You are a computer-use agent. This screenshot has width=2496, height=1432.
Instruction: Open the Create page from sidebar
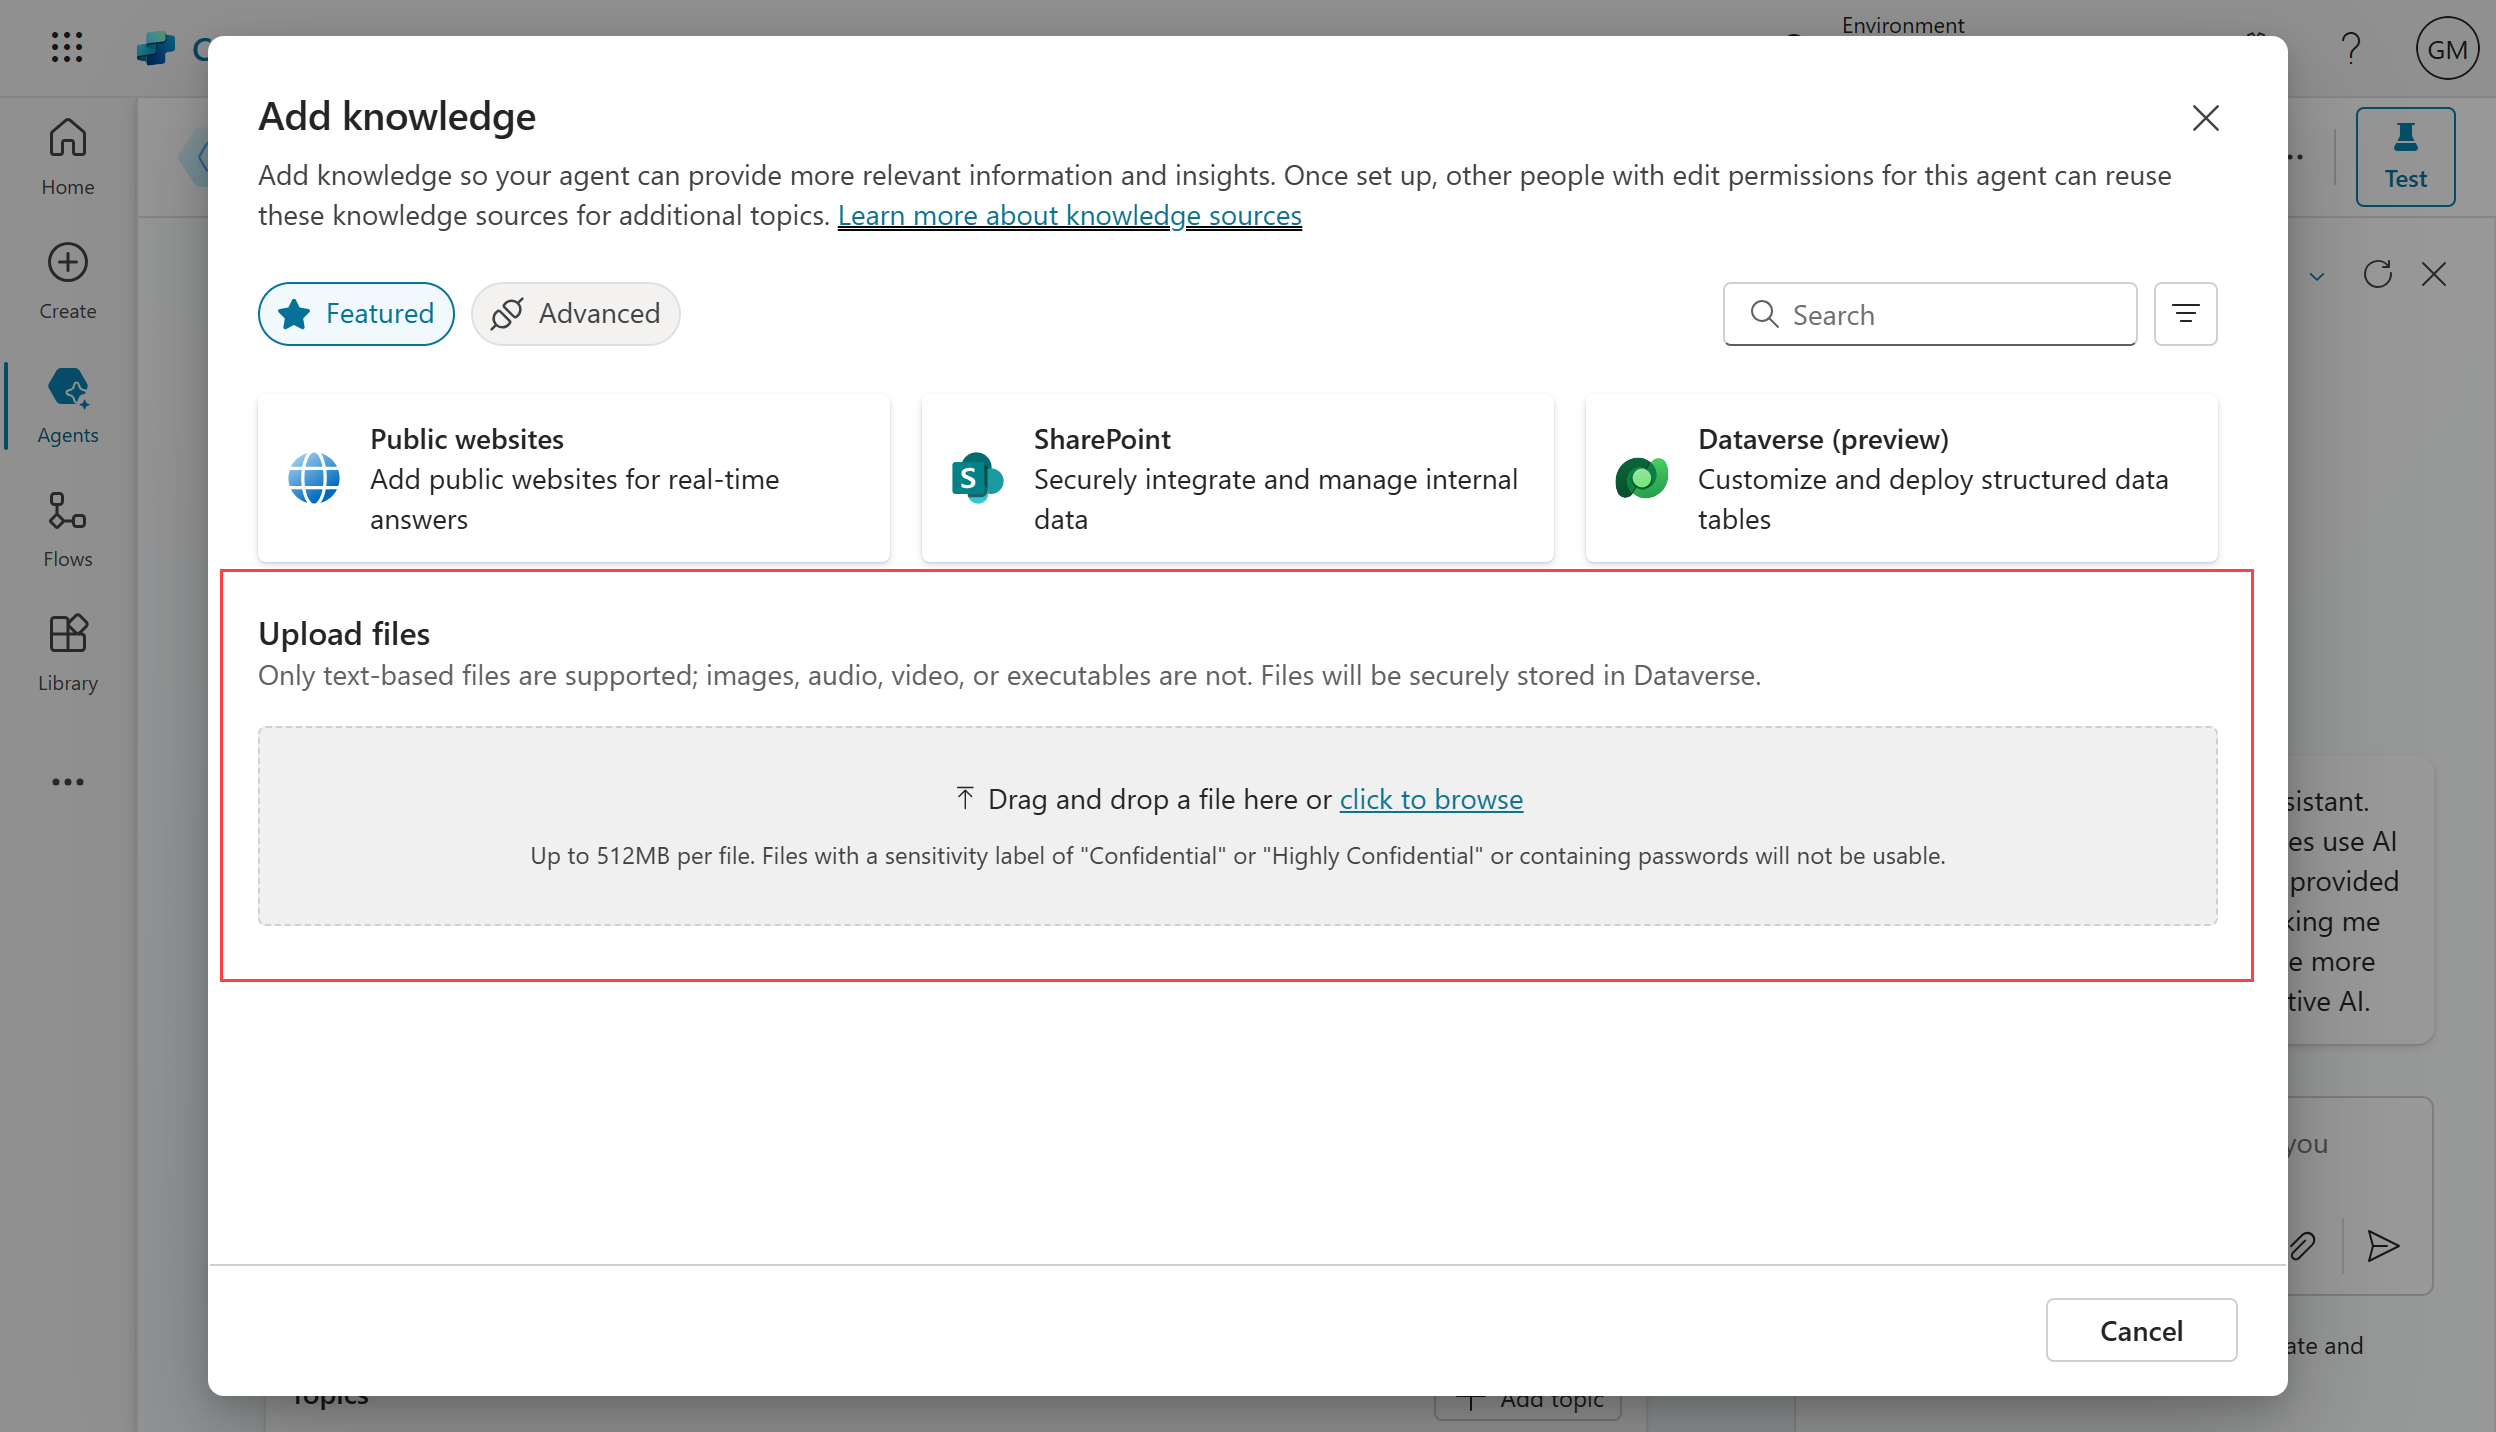[67, 281]
